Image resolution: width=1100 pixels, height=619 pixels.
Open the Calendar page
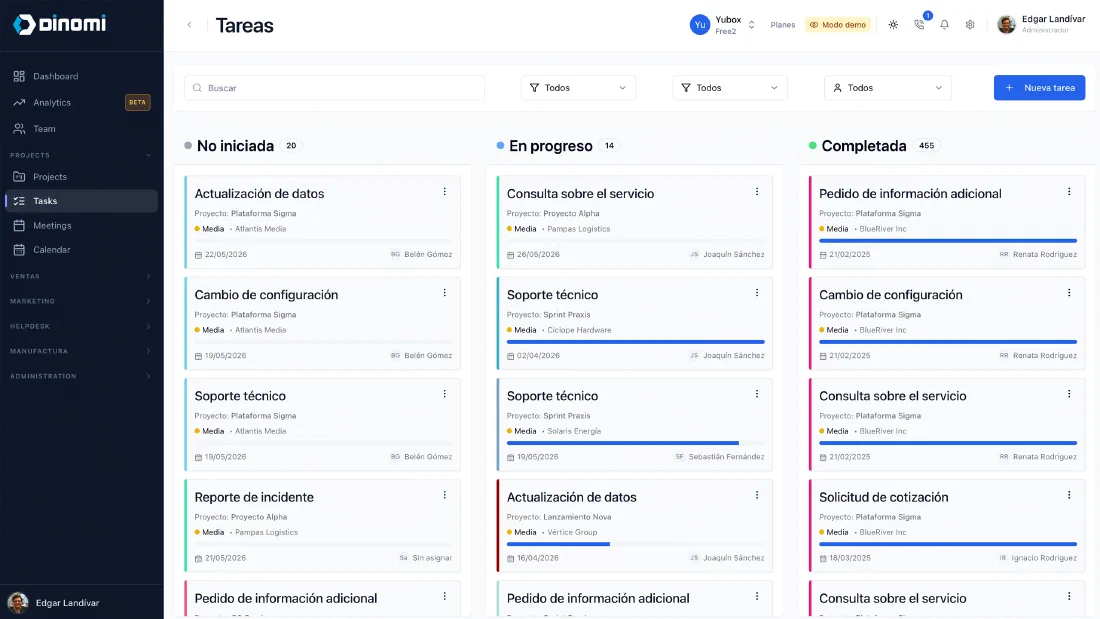[x=81, y=250]
